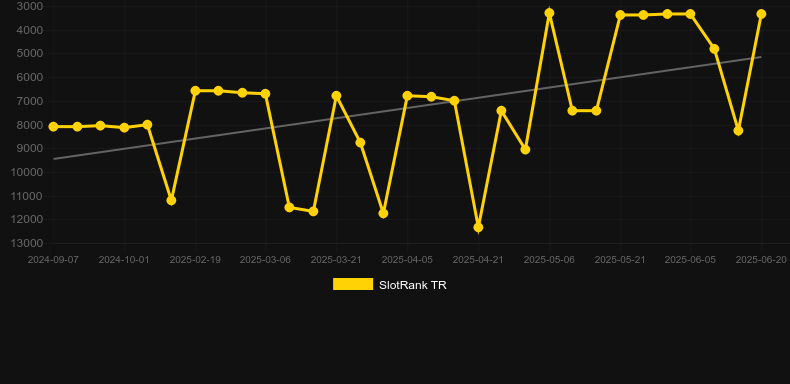This screenshot has width=790, height=384.
Task: Select the final data point at 2025-06-20
Action: pos(761,14)
